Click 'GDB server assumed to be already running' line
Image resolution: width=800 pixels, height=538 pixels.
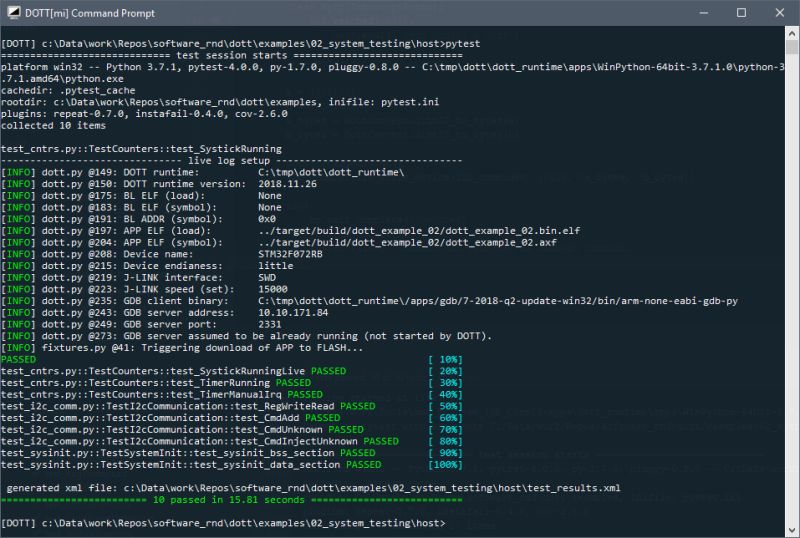click(246, 336)
